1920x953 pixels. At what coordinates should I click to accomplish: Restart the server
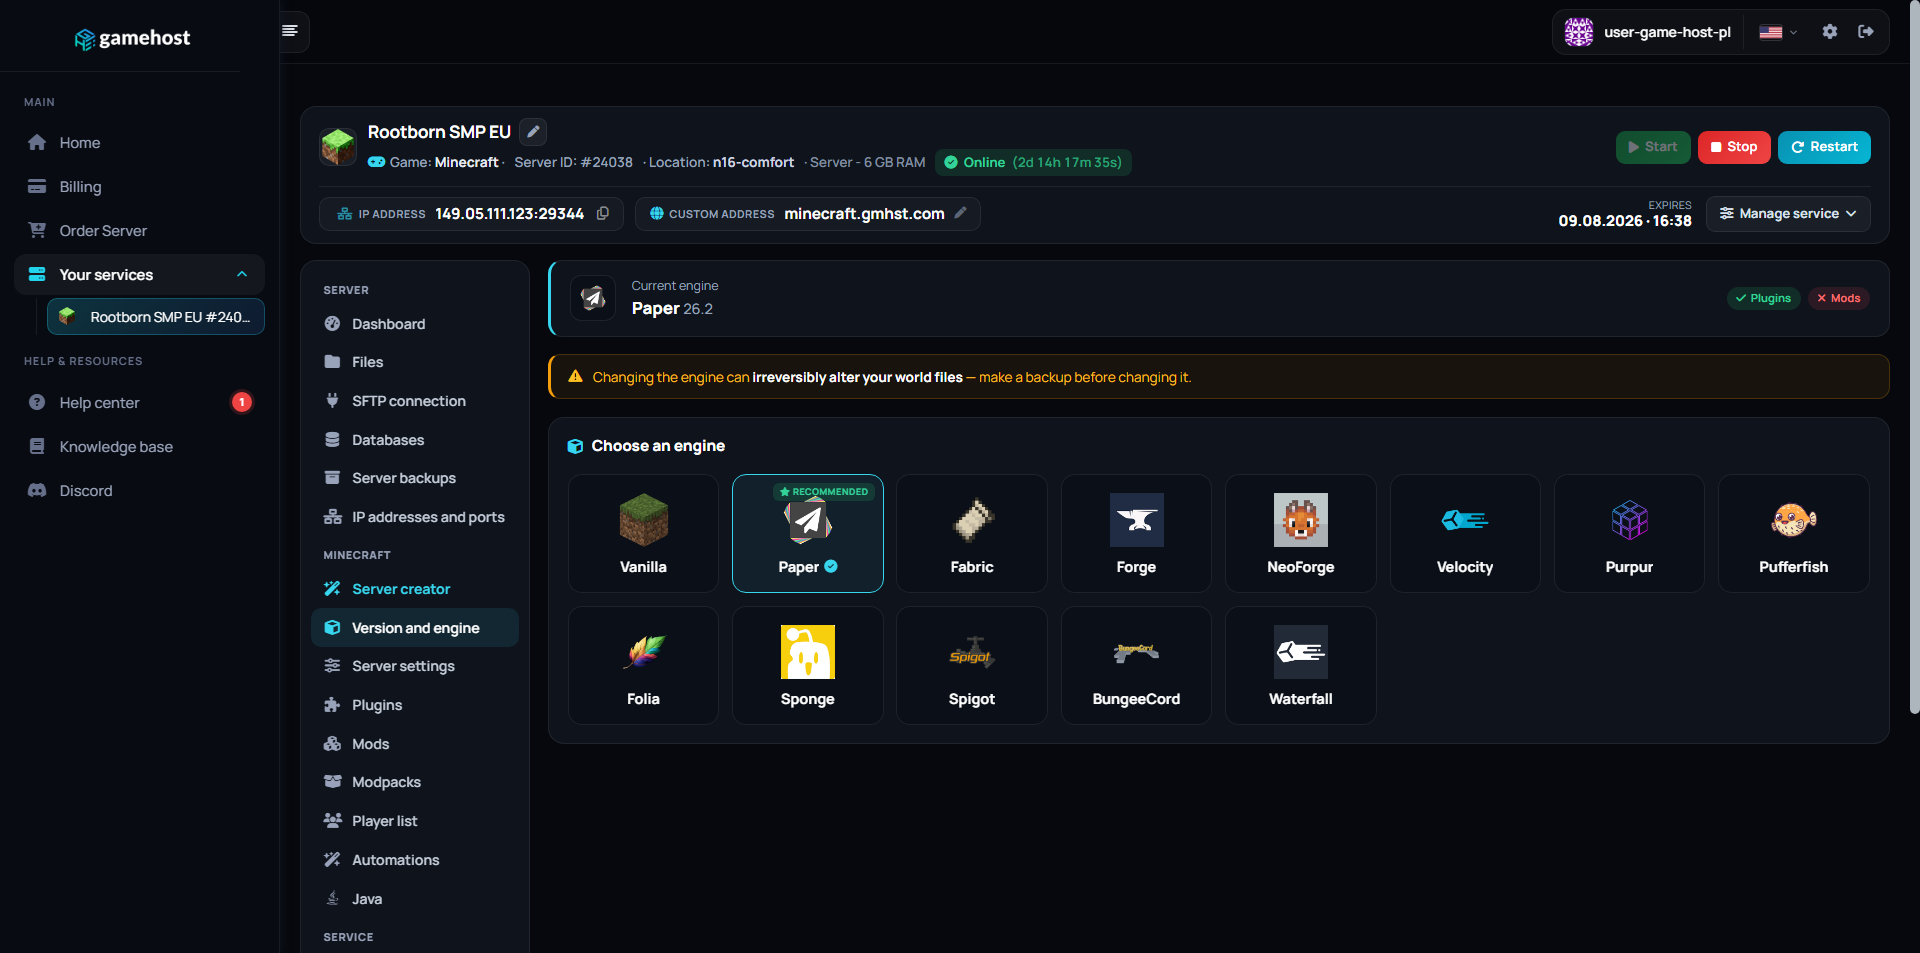1824,147
